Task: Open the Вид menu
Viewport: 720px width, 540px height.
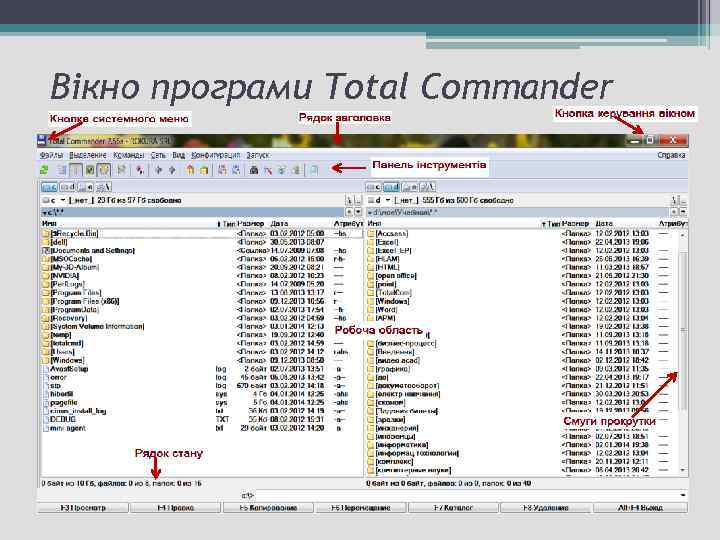Action: click(x=179, y=155)
